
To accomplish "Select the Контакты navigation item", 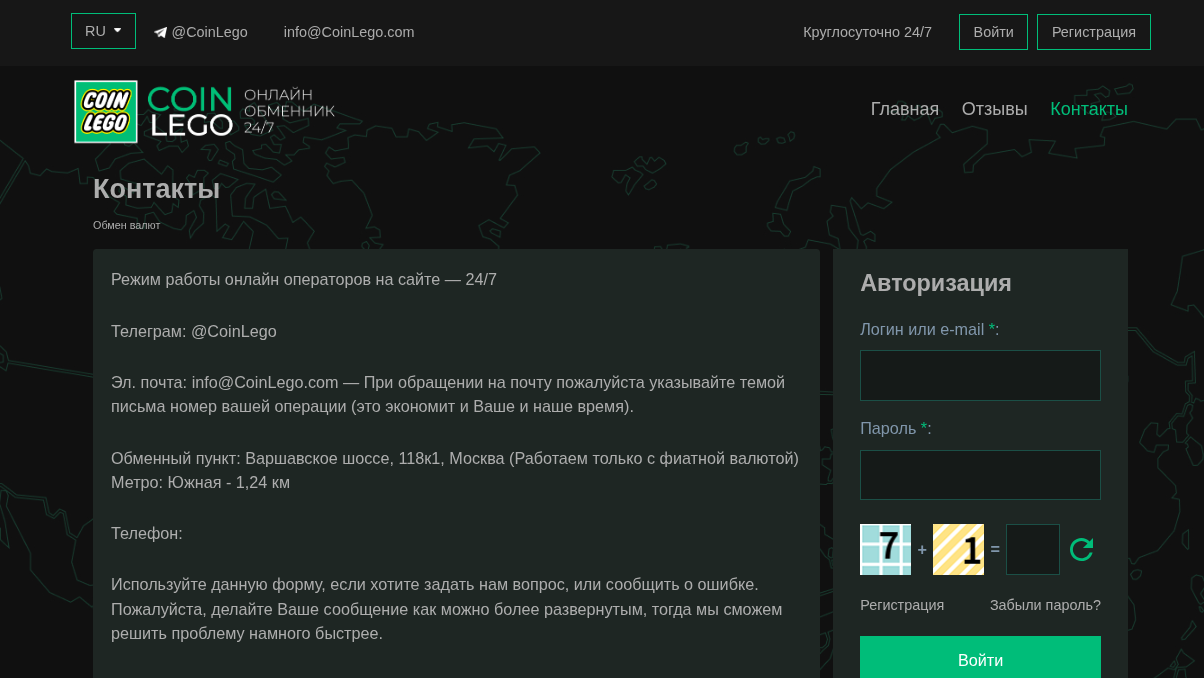I will 1088,109.
